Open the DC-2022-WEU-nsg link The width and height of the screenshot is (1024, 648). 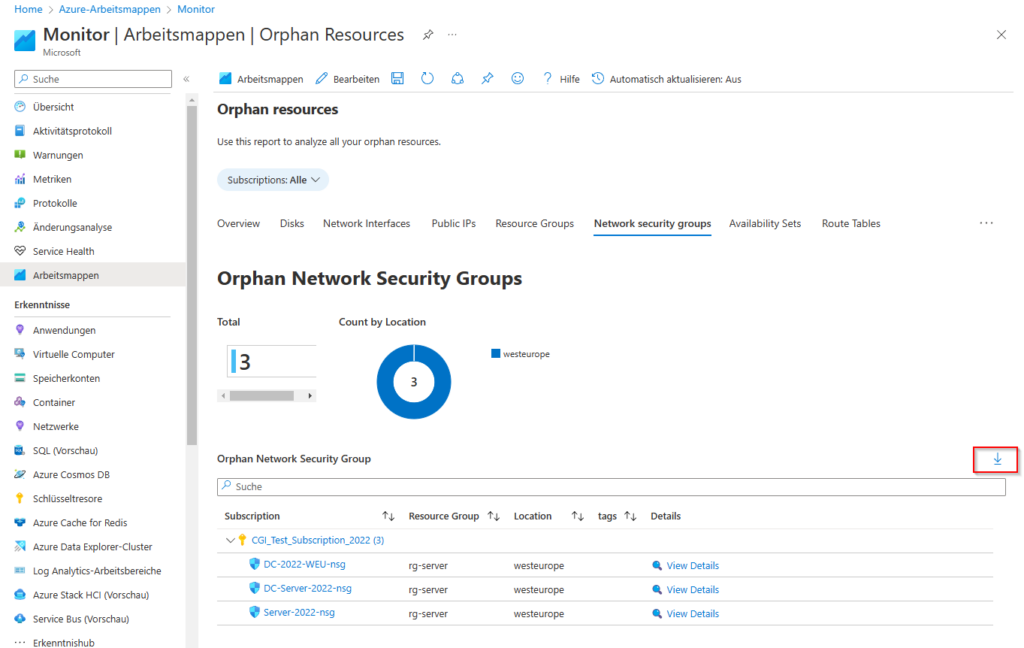point(304,564)
